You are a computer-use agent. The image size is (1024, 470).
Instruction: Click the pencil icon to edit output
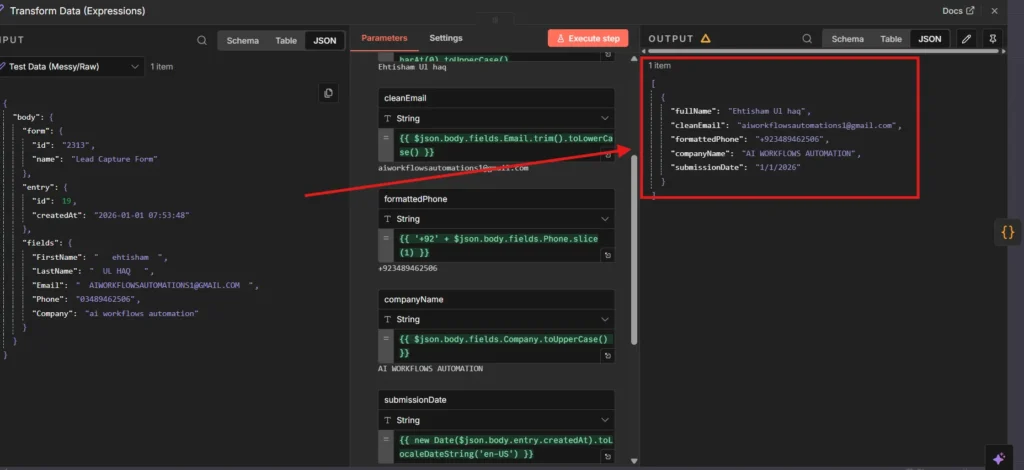click(x=965, y=39)
